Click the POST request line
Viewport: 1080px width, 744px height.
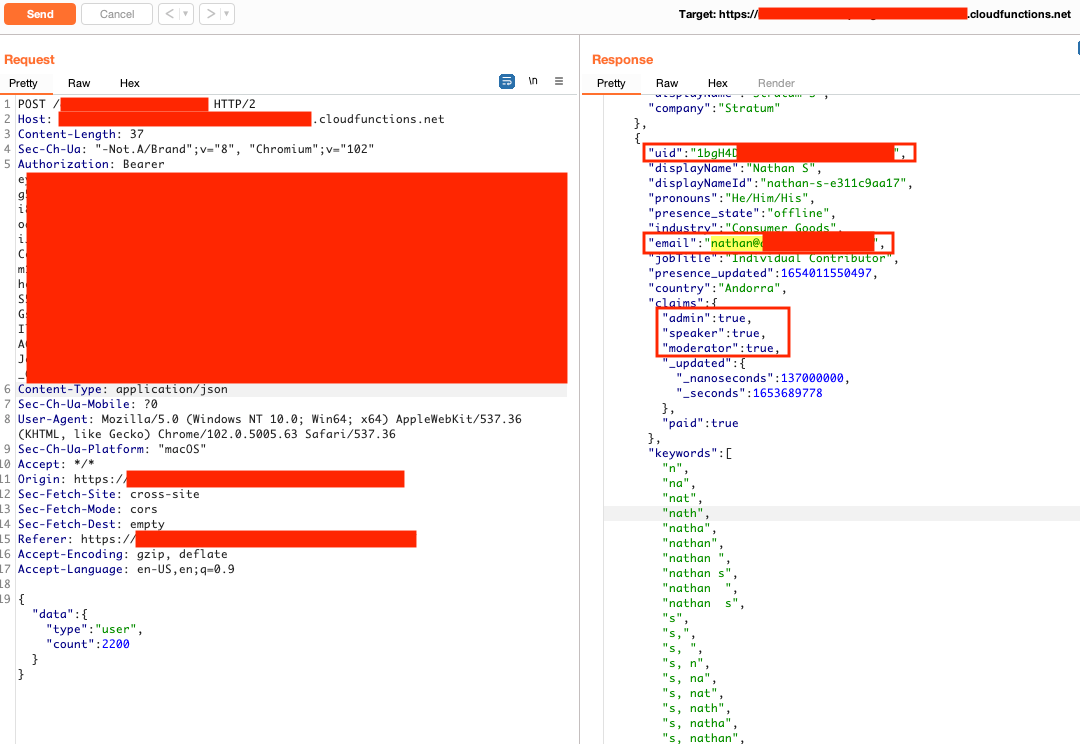pos(137,104)
